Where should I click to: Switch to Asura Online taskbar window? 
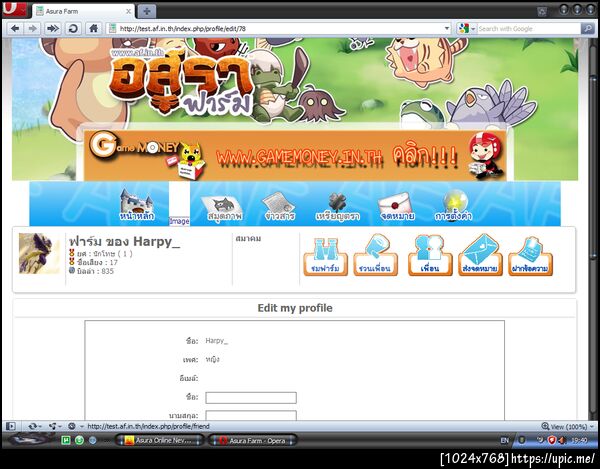pos(160,440)
